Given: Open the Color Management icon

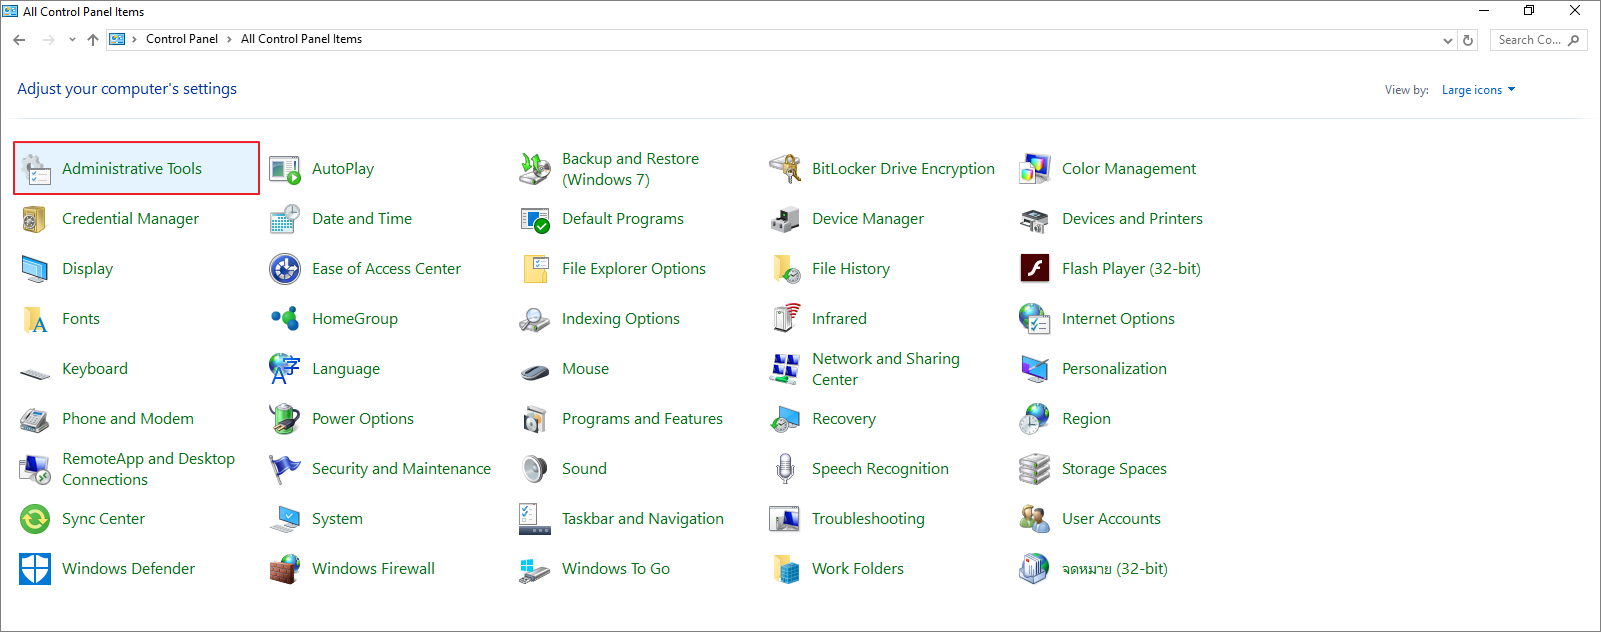Looking at the screenshot, I should [x=1035, y=169].
